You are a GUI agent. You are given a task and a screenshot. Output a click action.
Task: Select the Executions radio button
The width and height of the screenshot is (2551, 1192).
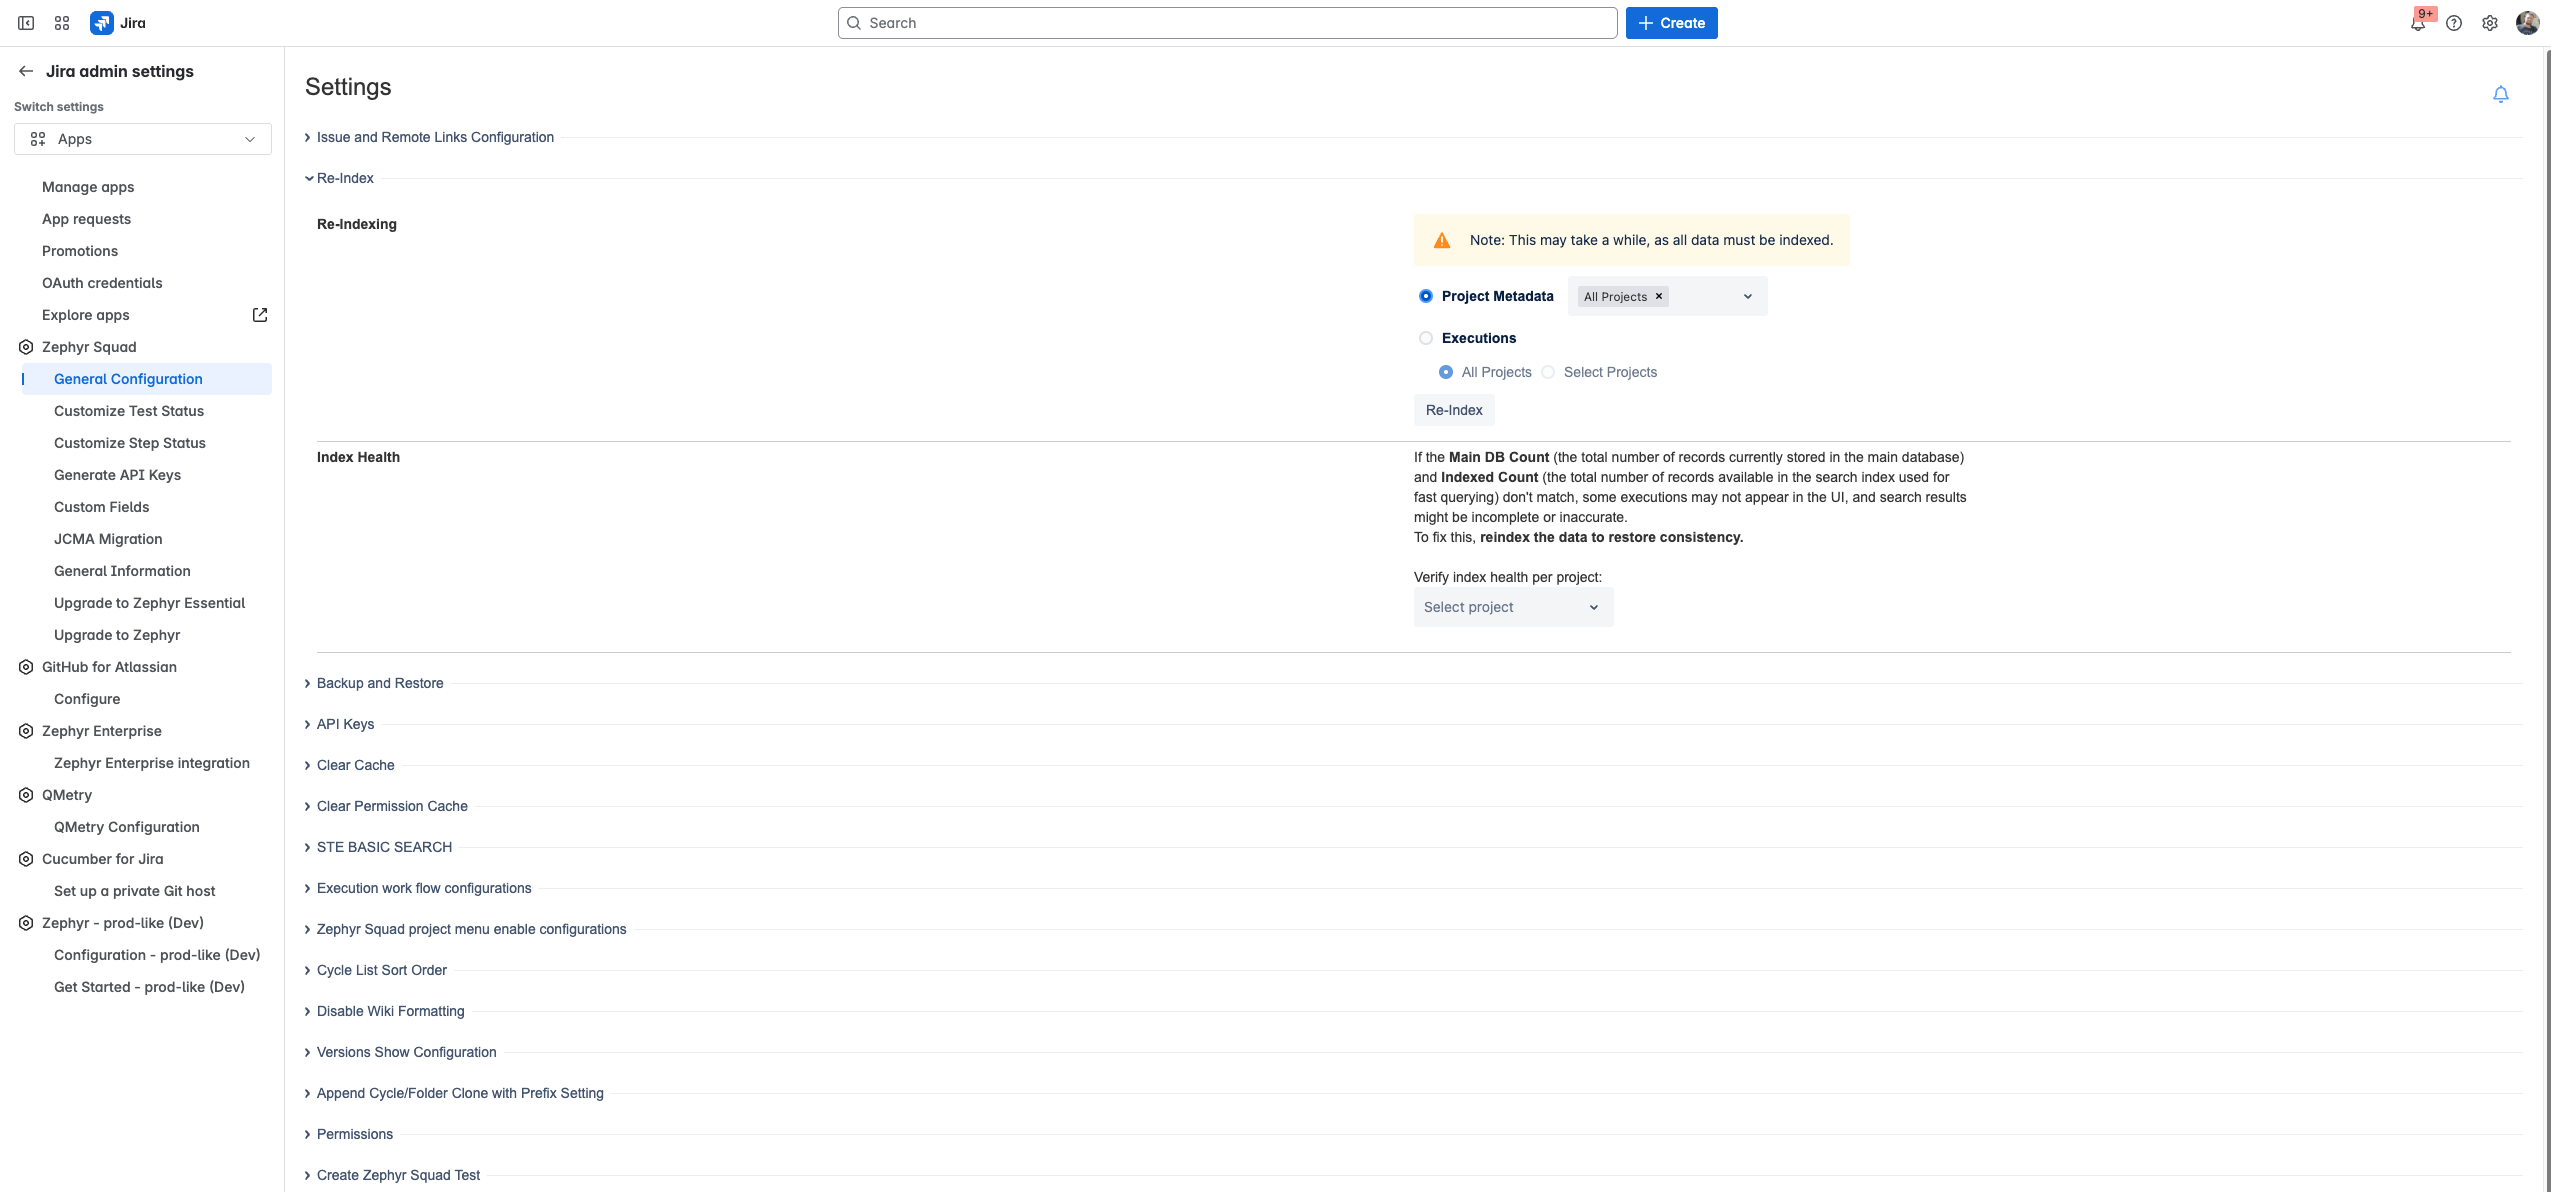pos(1425,338)
